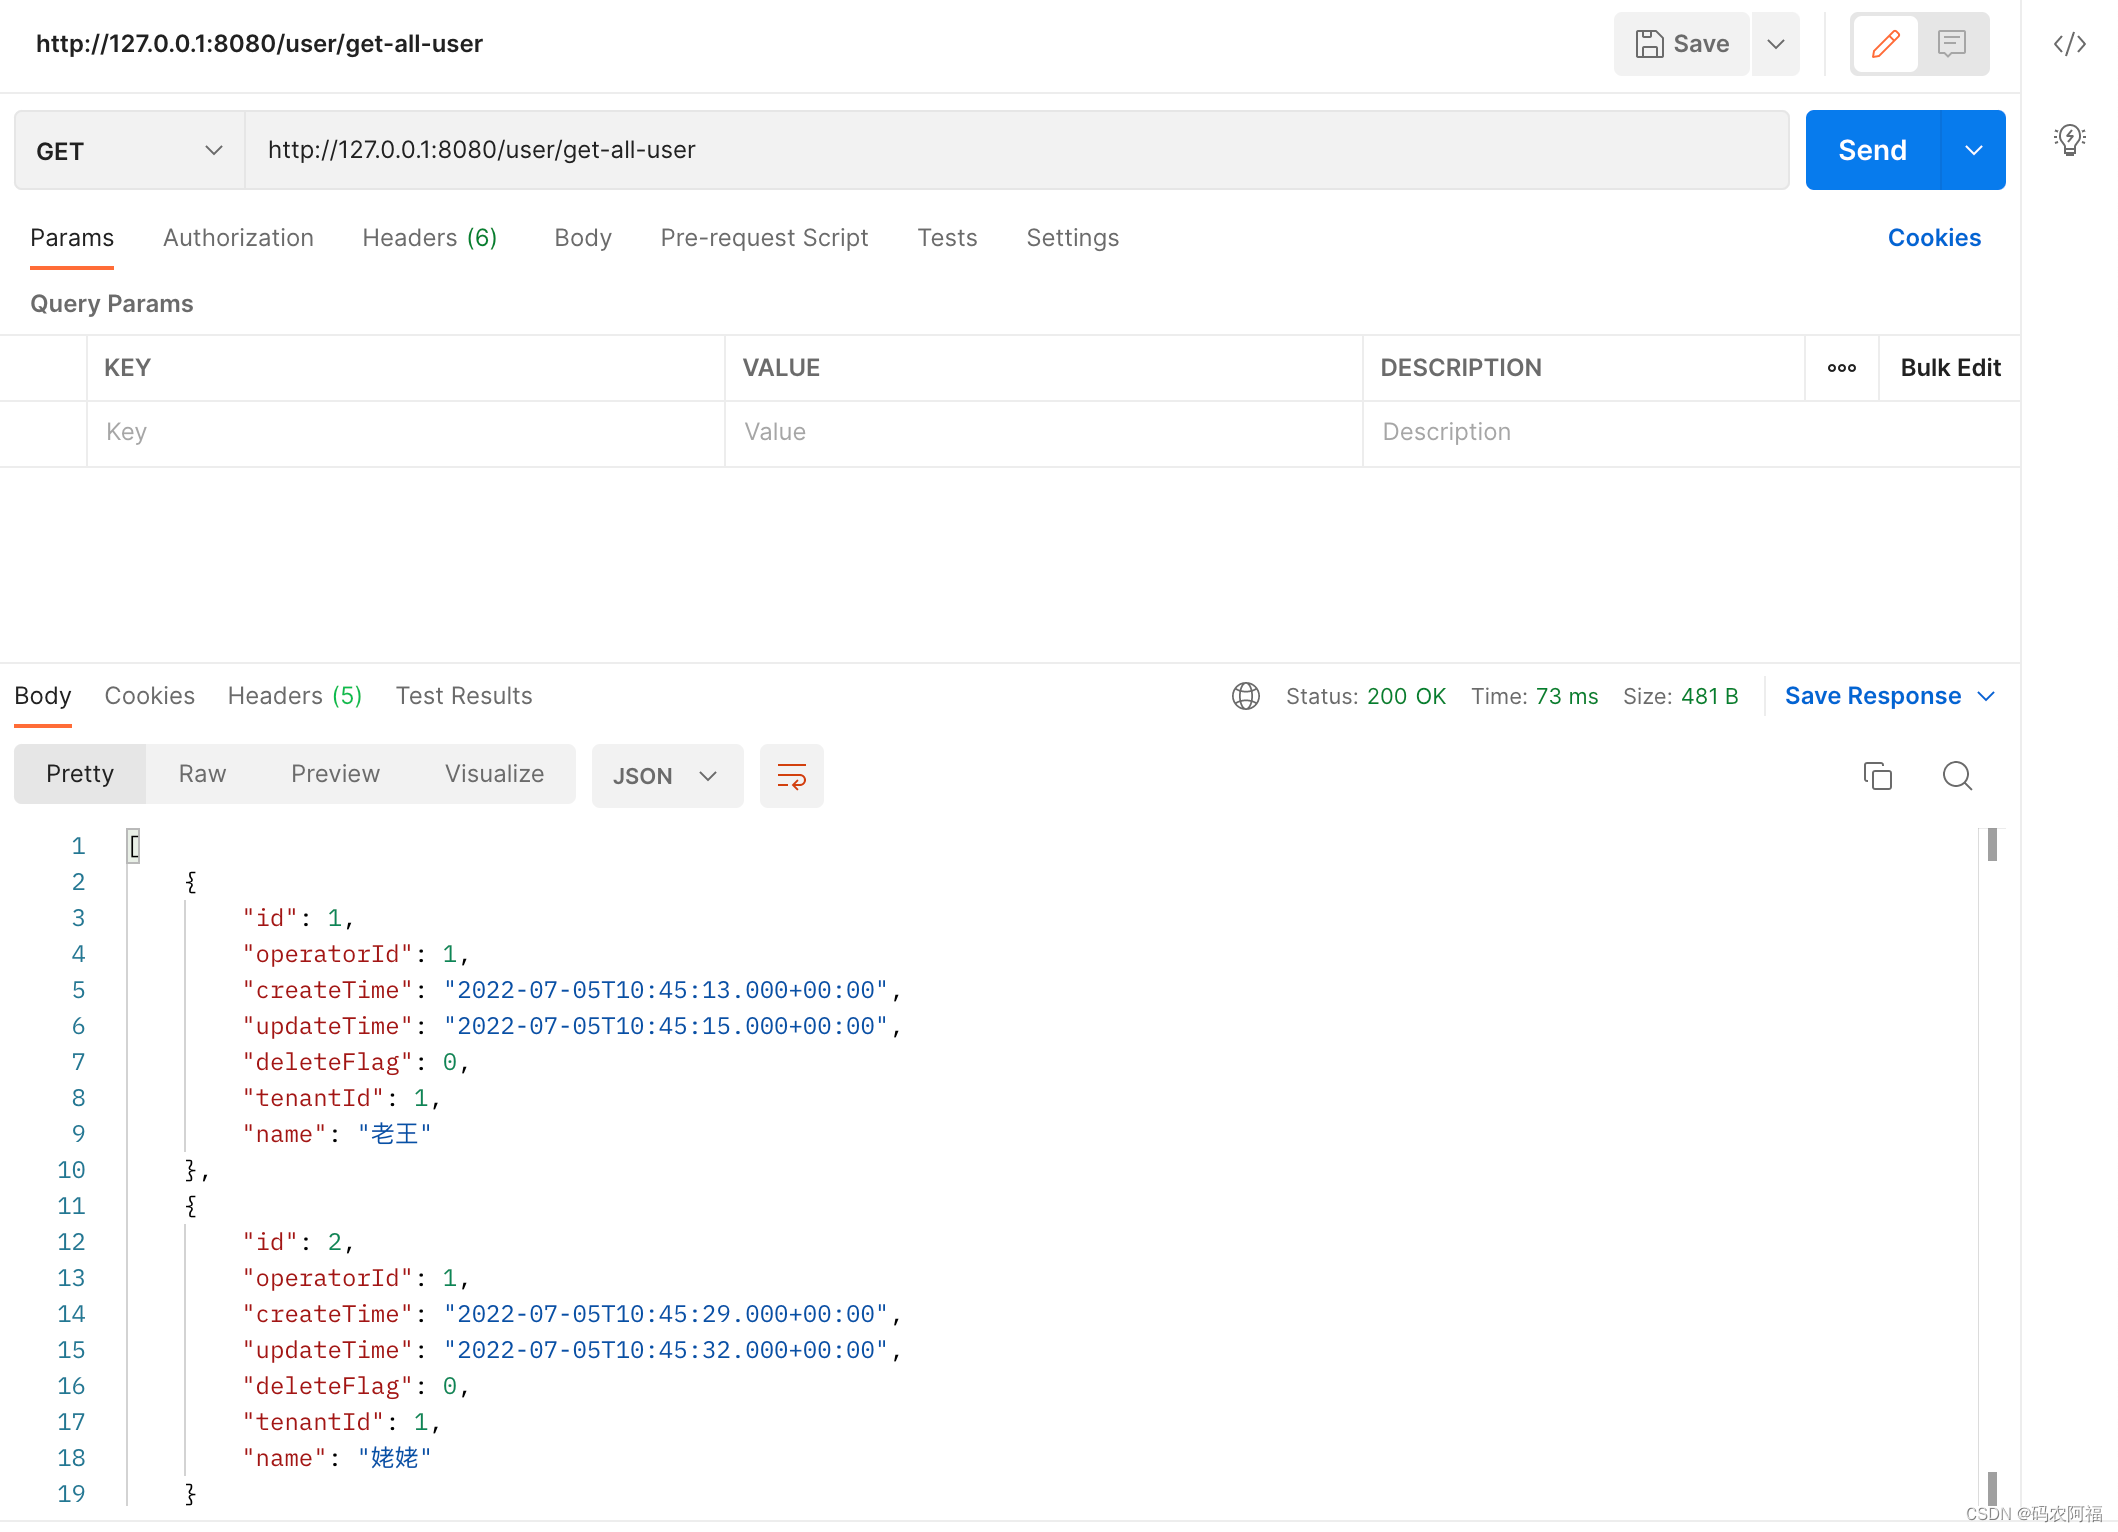Switch to the Raw response tab

(x=201, y=774)
